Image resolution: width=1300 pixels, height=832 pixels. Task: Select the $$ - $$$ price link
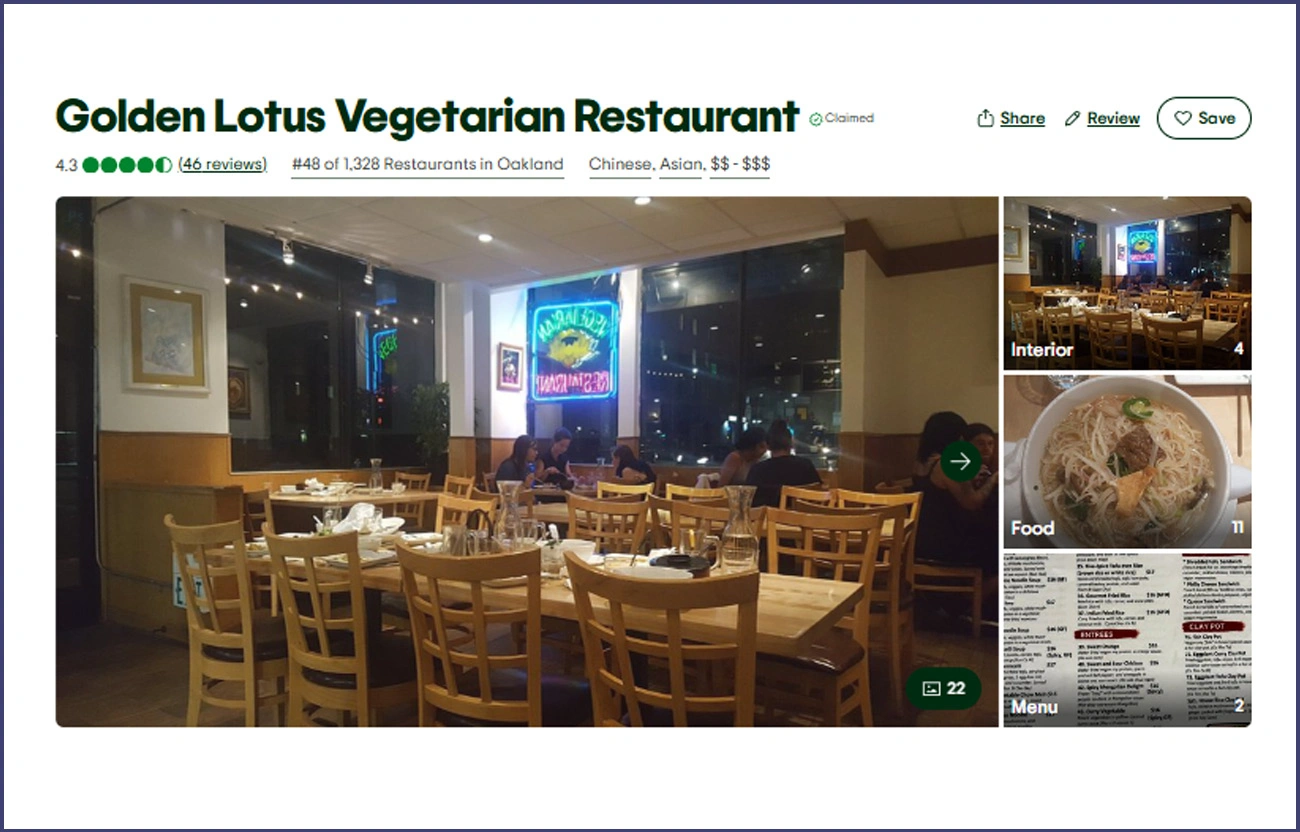point(740,164)
